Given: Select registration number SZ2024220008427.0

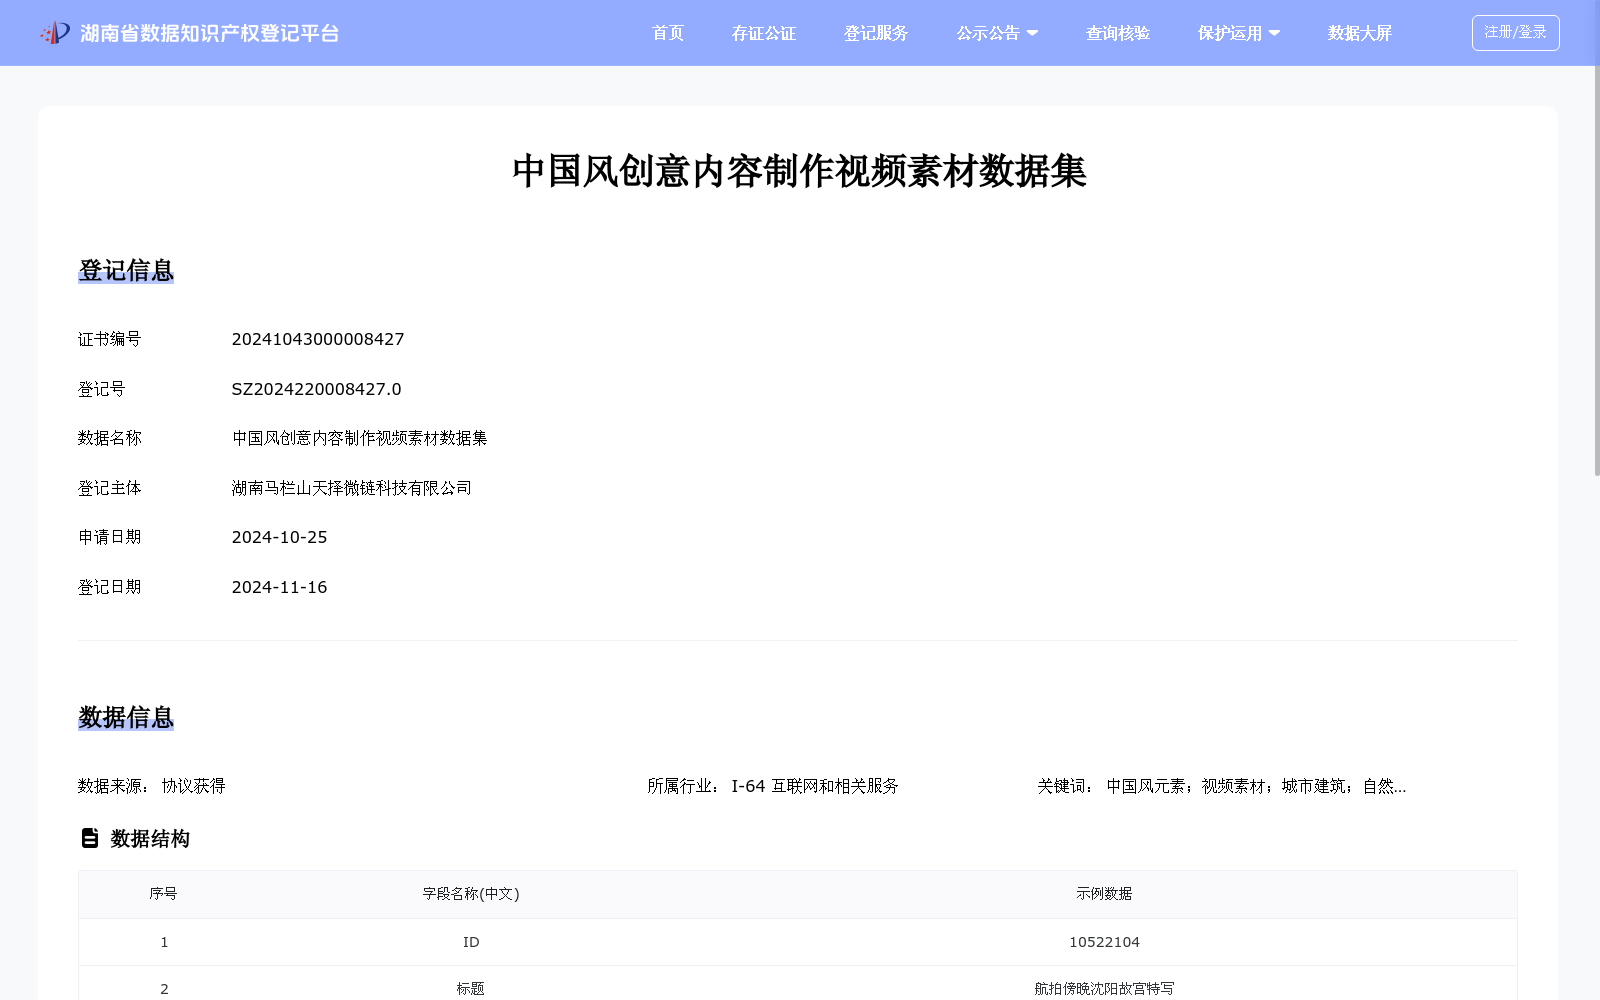Looking at the screenshot, I should (x=316, y=389).
